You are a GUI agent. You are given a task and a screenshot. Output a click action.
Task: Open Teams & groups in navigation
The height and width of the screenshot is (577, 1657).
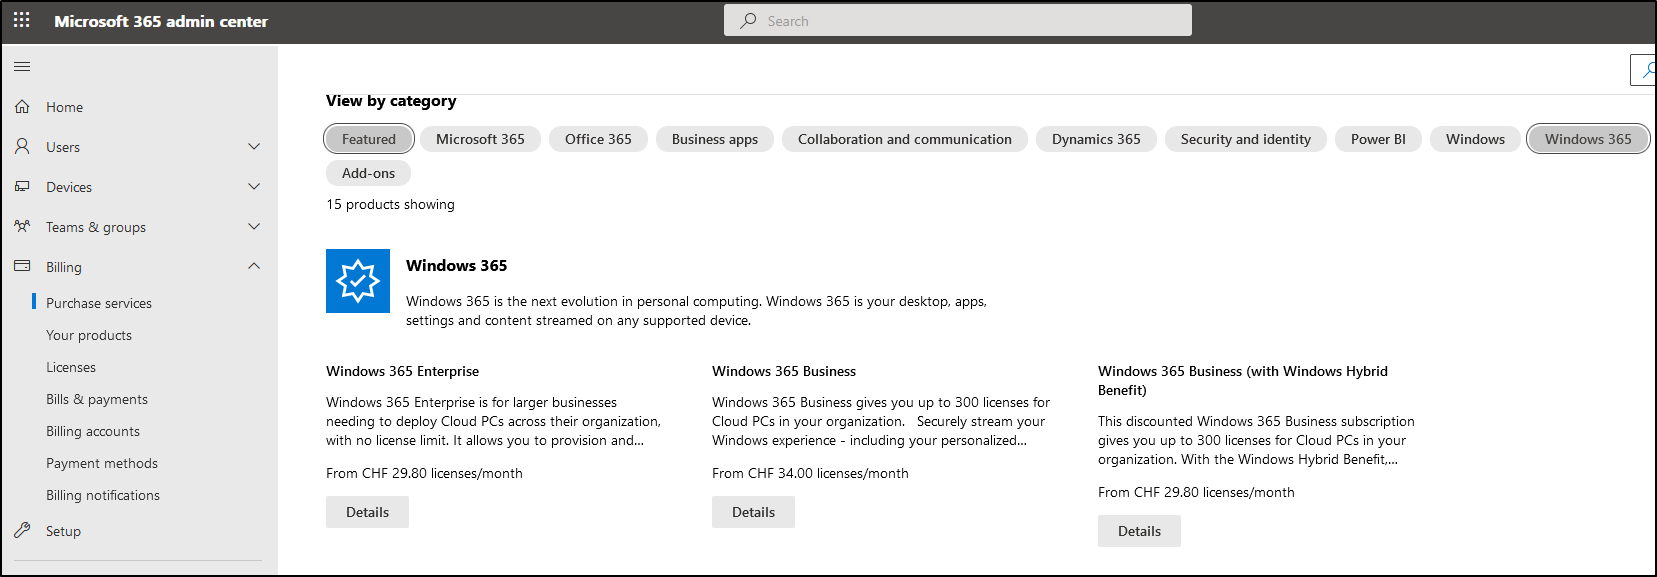(x=96, y=227)
